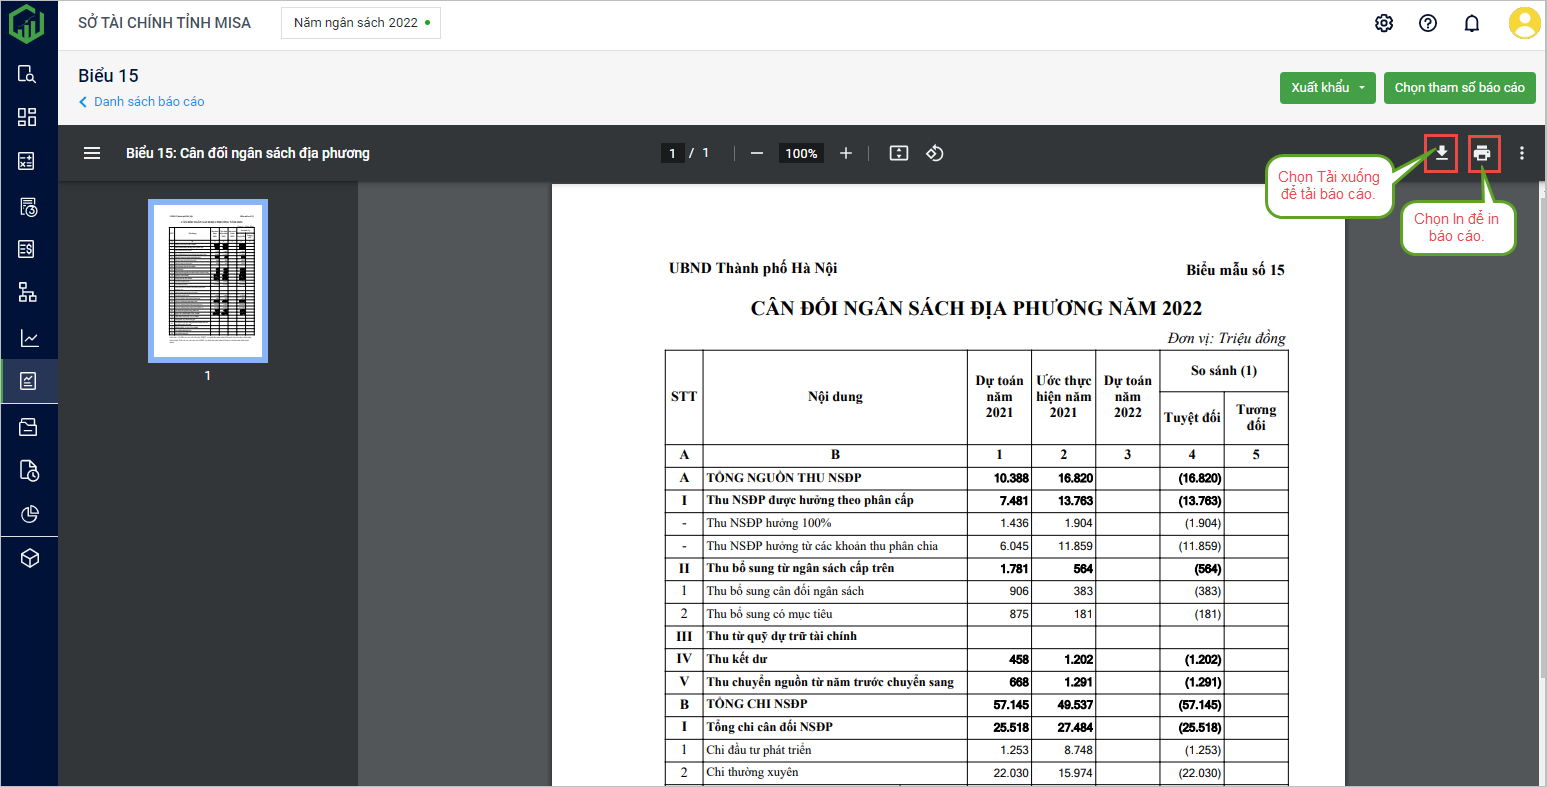Zoom in with the plus icon
This screenshot has width=1547, height=787.
click(846, 153)
